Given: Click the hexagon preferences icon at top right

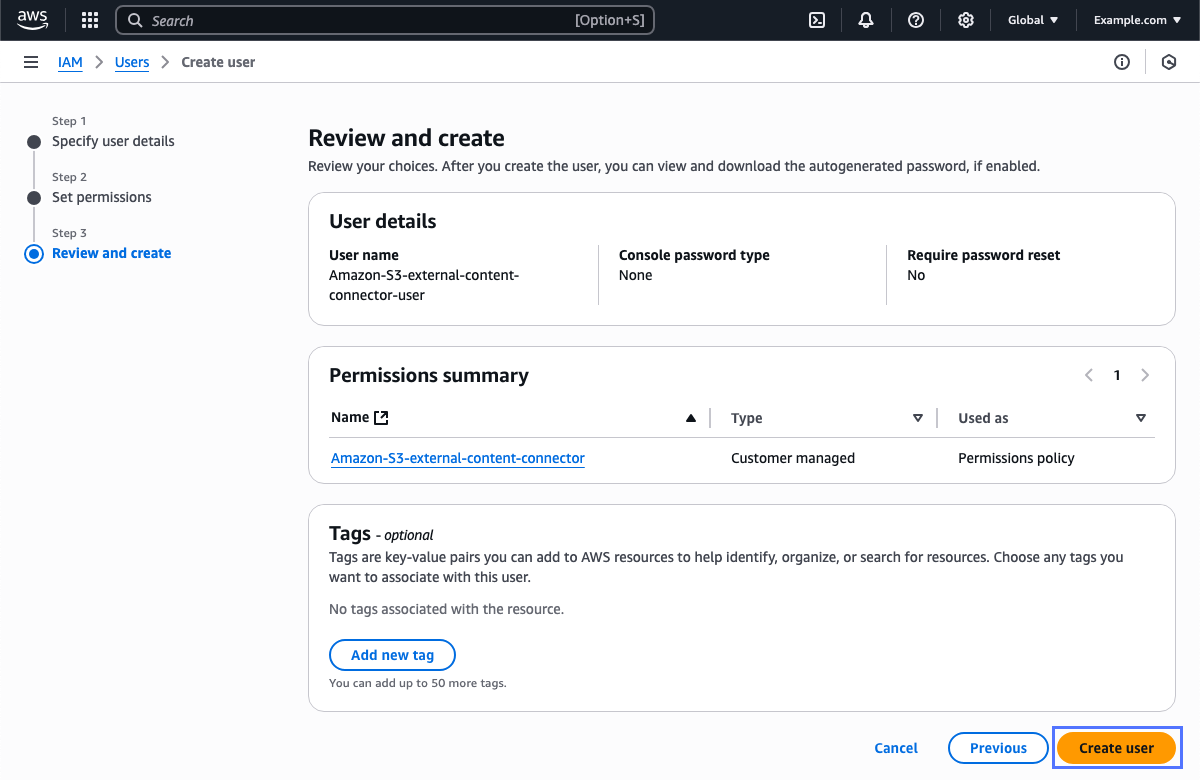Looking at the screenshot, I should click(1169, 62).
